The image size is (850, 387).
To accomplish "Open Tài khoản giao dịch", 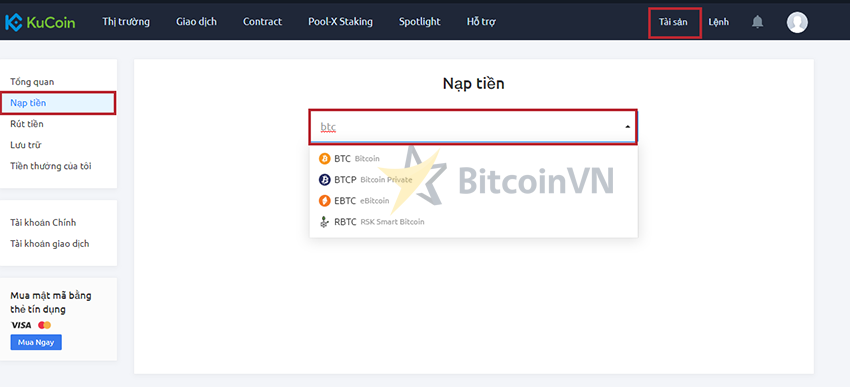I will point(50,244).
